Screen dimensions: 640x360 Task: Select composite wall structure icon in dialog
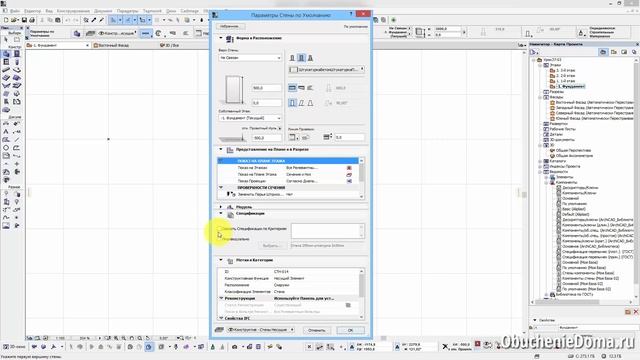[x=301, y=58]
